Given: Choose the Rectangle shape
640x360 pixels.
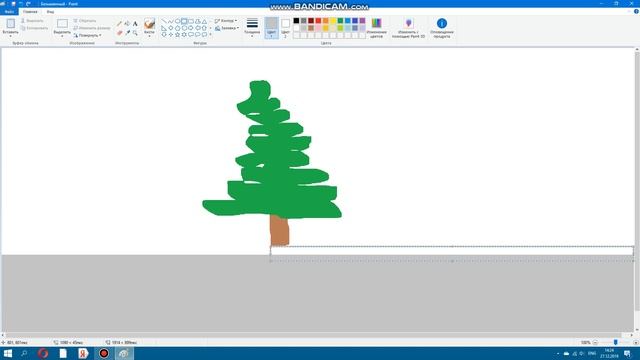Looking at the screenshot, I should coord(184,21).
